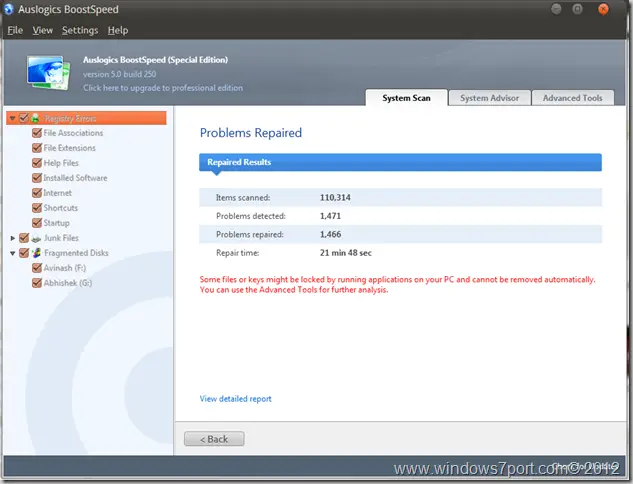This screenshot has width=633, height=484.
Task: Toggle the Junk Files checkbox
Action: (x=24, y=238)
